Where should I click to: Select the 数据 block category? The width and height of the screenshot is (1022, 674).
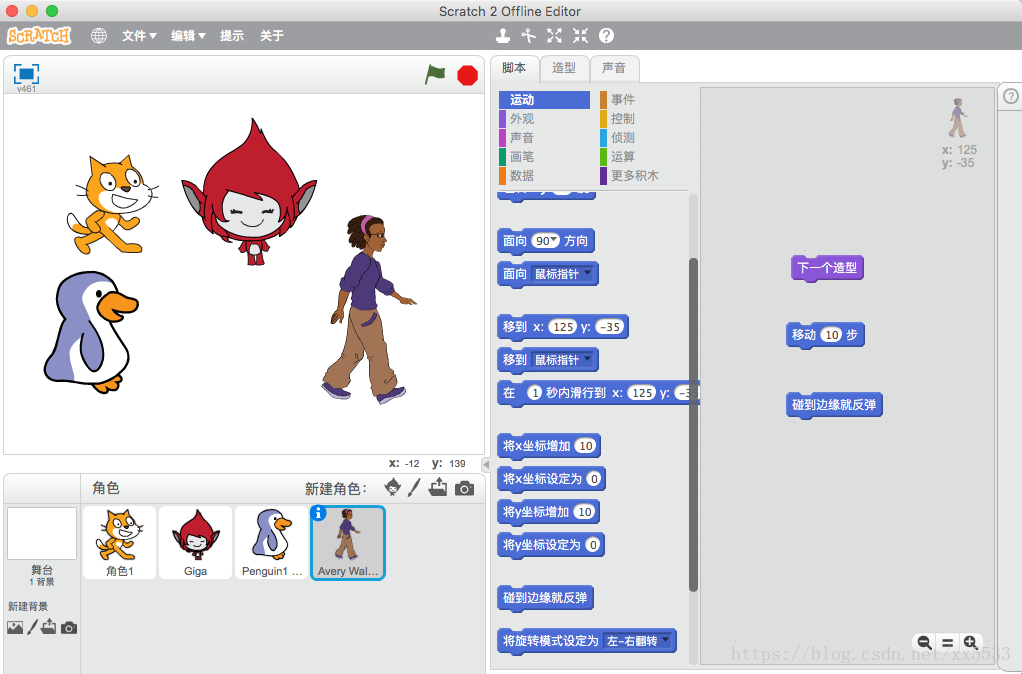(x=544, y=175)
